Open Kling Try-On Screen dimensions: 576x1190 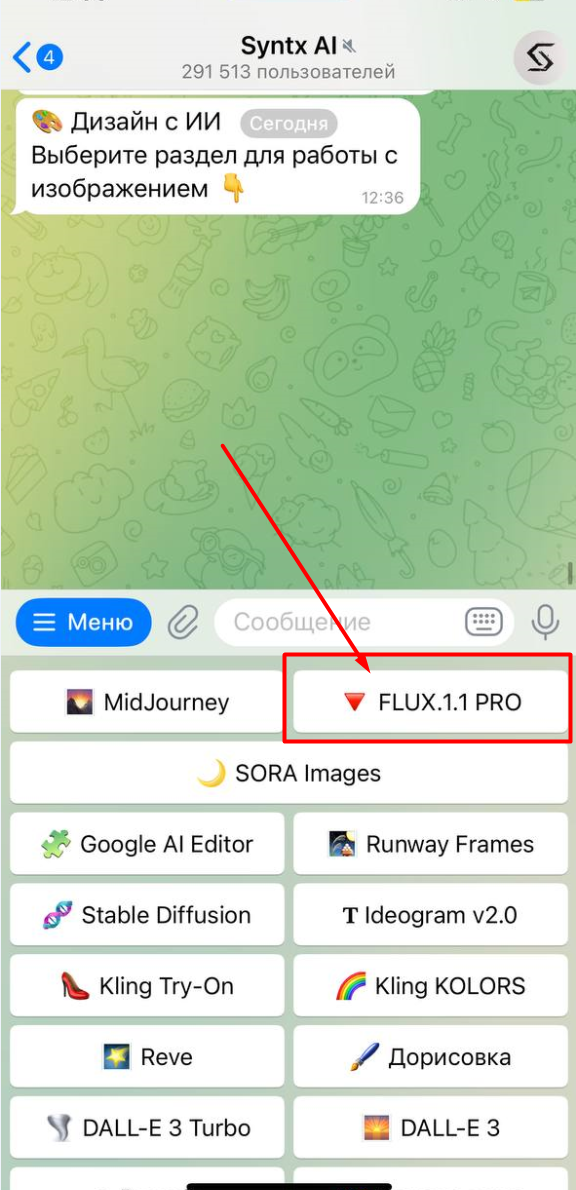point(147,986)
